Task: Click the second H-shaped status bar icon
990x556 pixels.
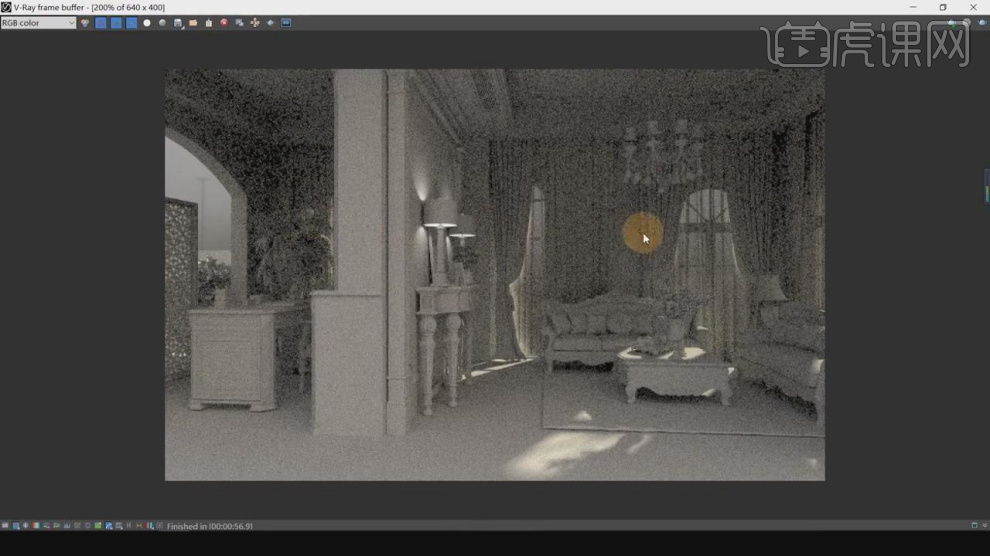Action: [139, 526]
